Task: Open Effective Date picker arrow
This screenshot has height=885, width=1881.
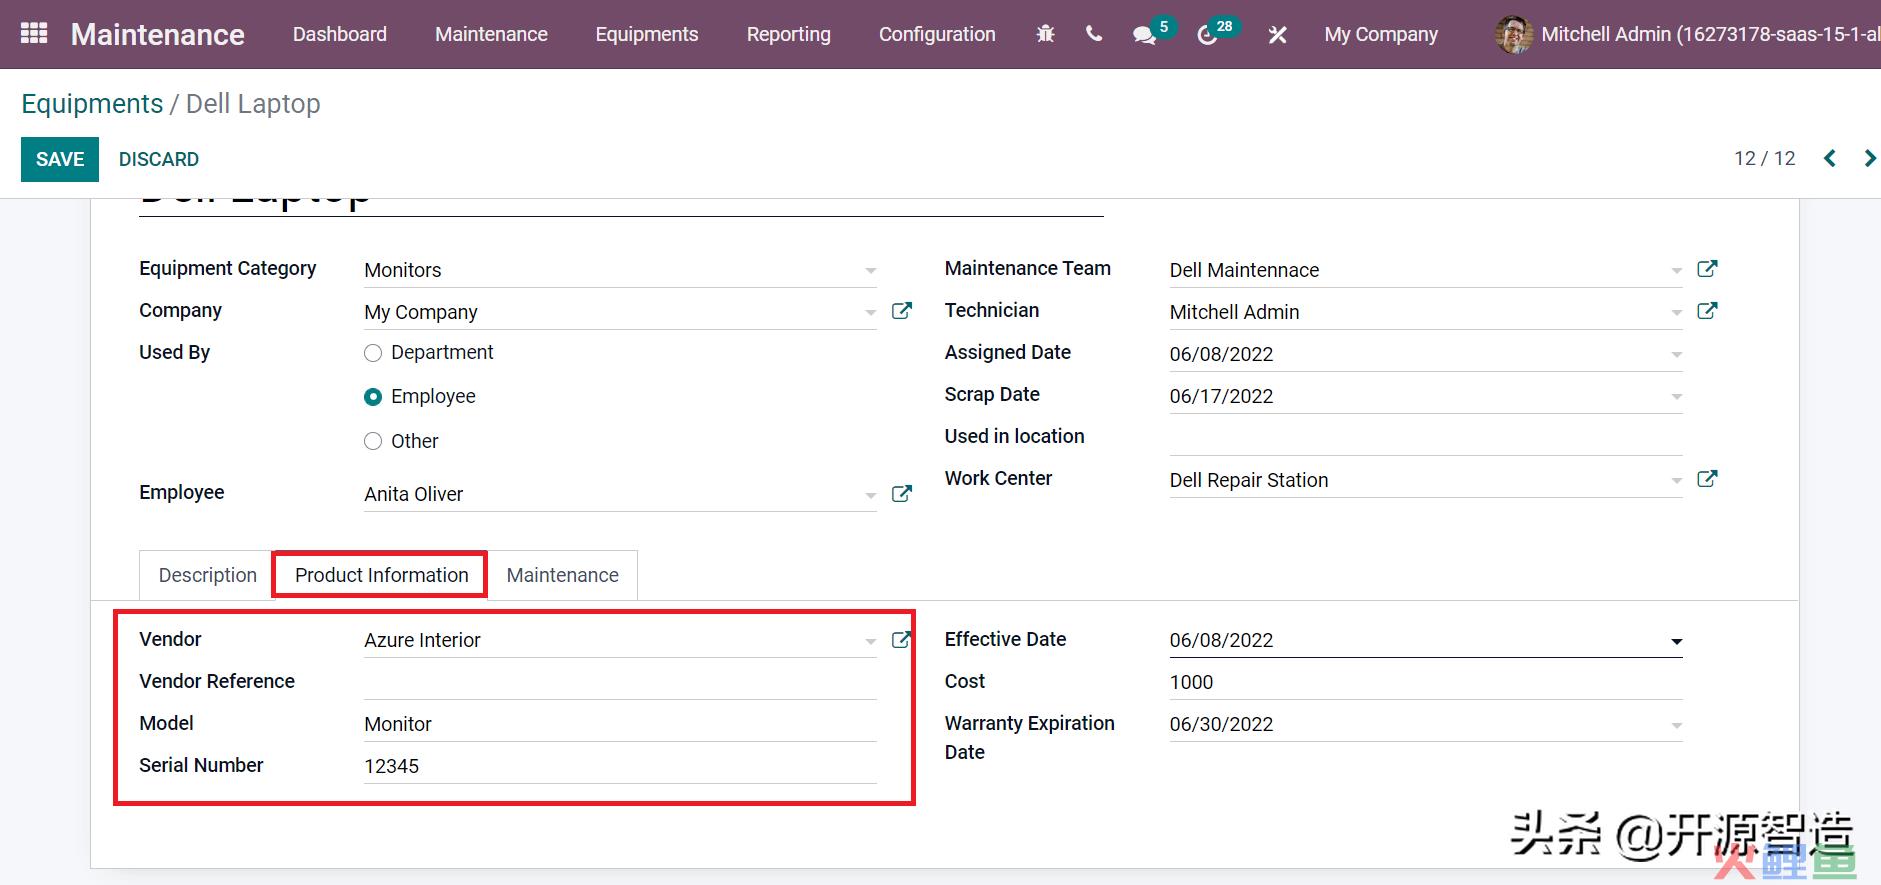Action: pyautogui.click(x=1676, y=641)
